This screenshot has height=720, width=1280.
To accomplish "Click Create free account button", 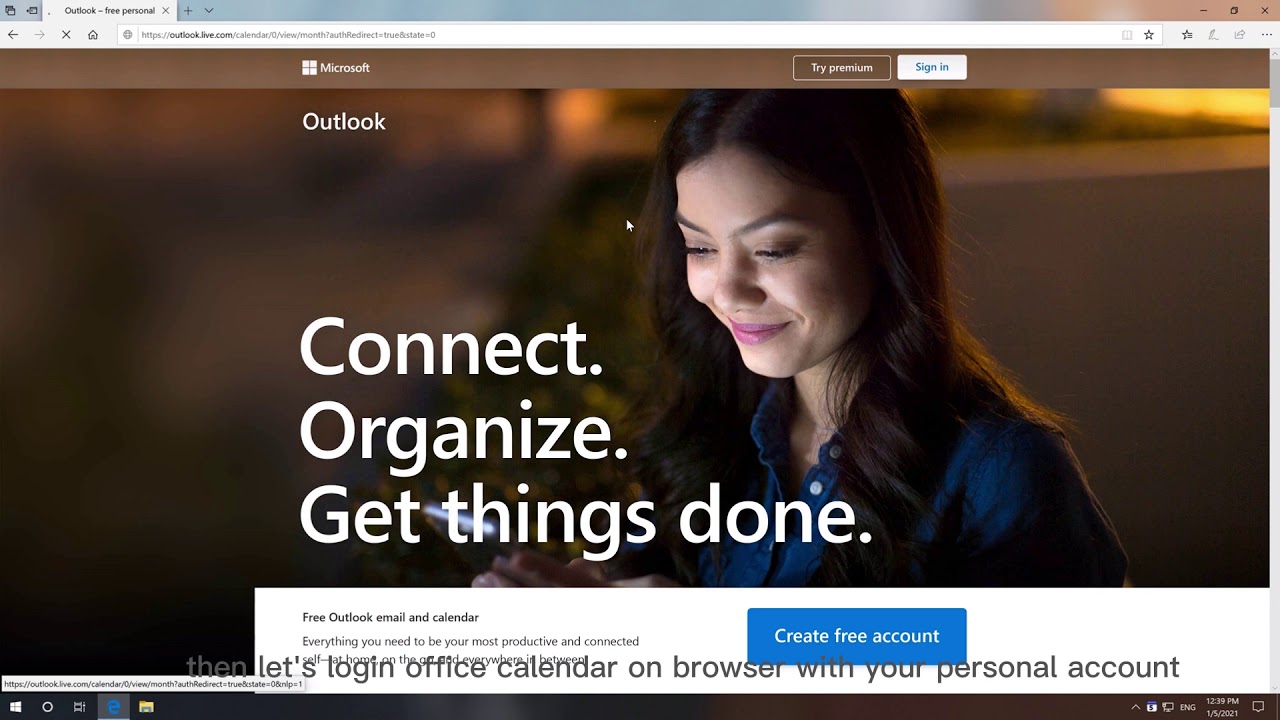I will click(x=857, y=636).
